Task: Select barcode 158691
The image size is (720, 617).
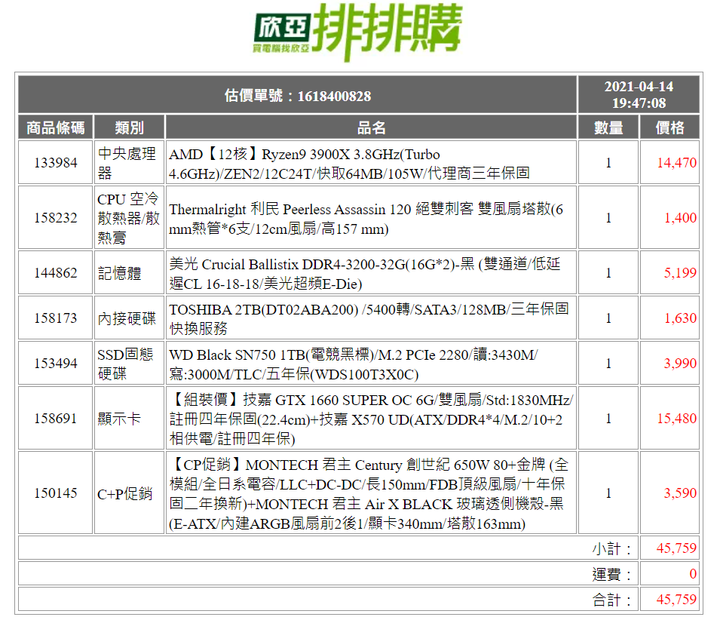Action: [56, 418]
